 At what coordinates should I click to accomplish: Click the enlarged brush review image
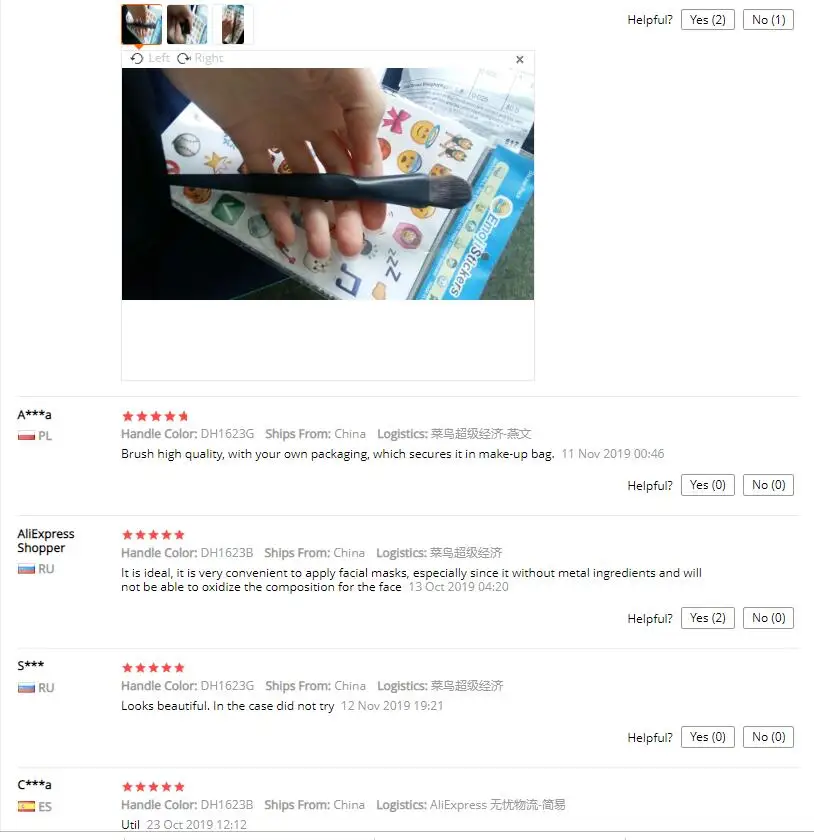pyautogui.click(x=327, y=184)
